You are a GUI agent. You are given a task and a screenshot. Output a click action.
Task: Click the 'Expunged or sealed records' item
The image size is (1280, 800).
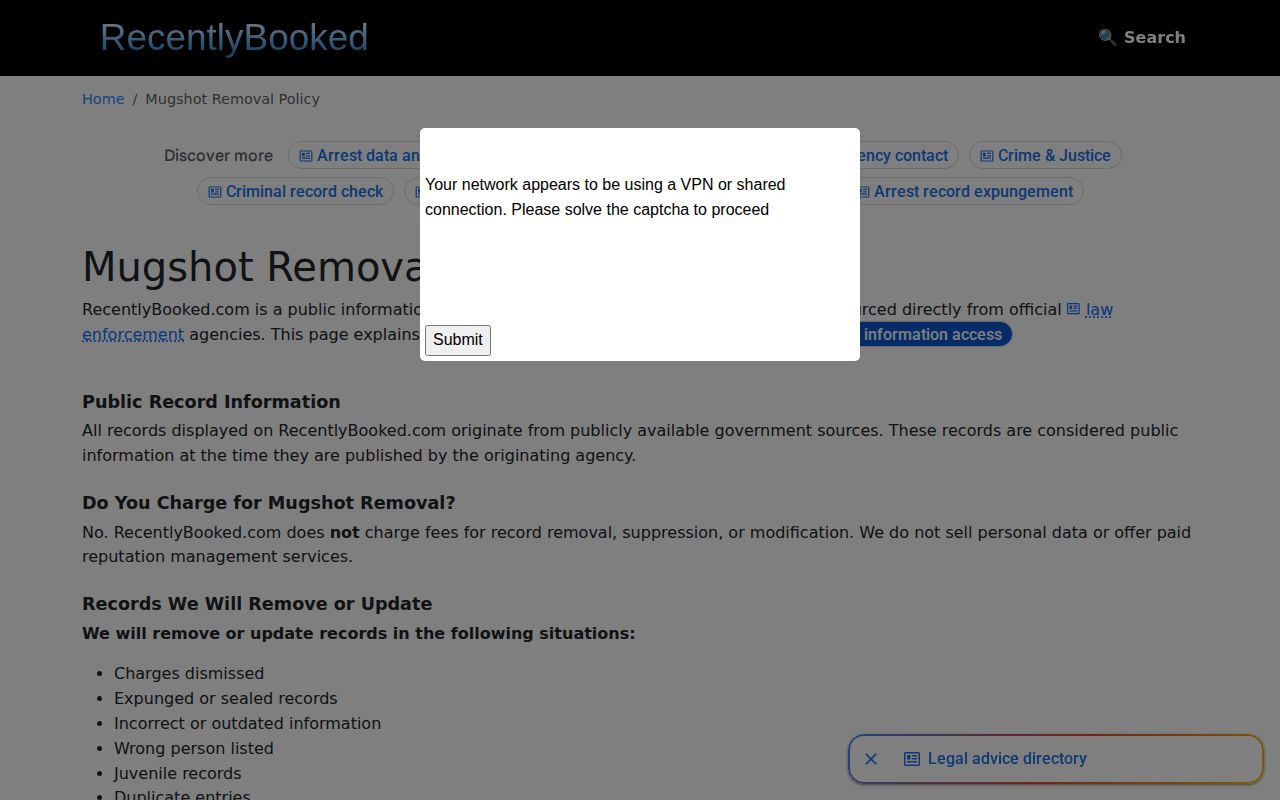[x=226, y=698]
